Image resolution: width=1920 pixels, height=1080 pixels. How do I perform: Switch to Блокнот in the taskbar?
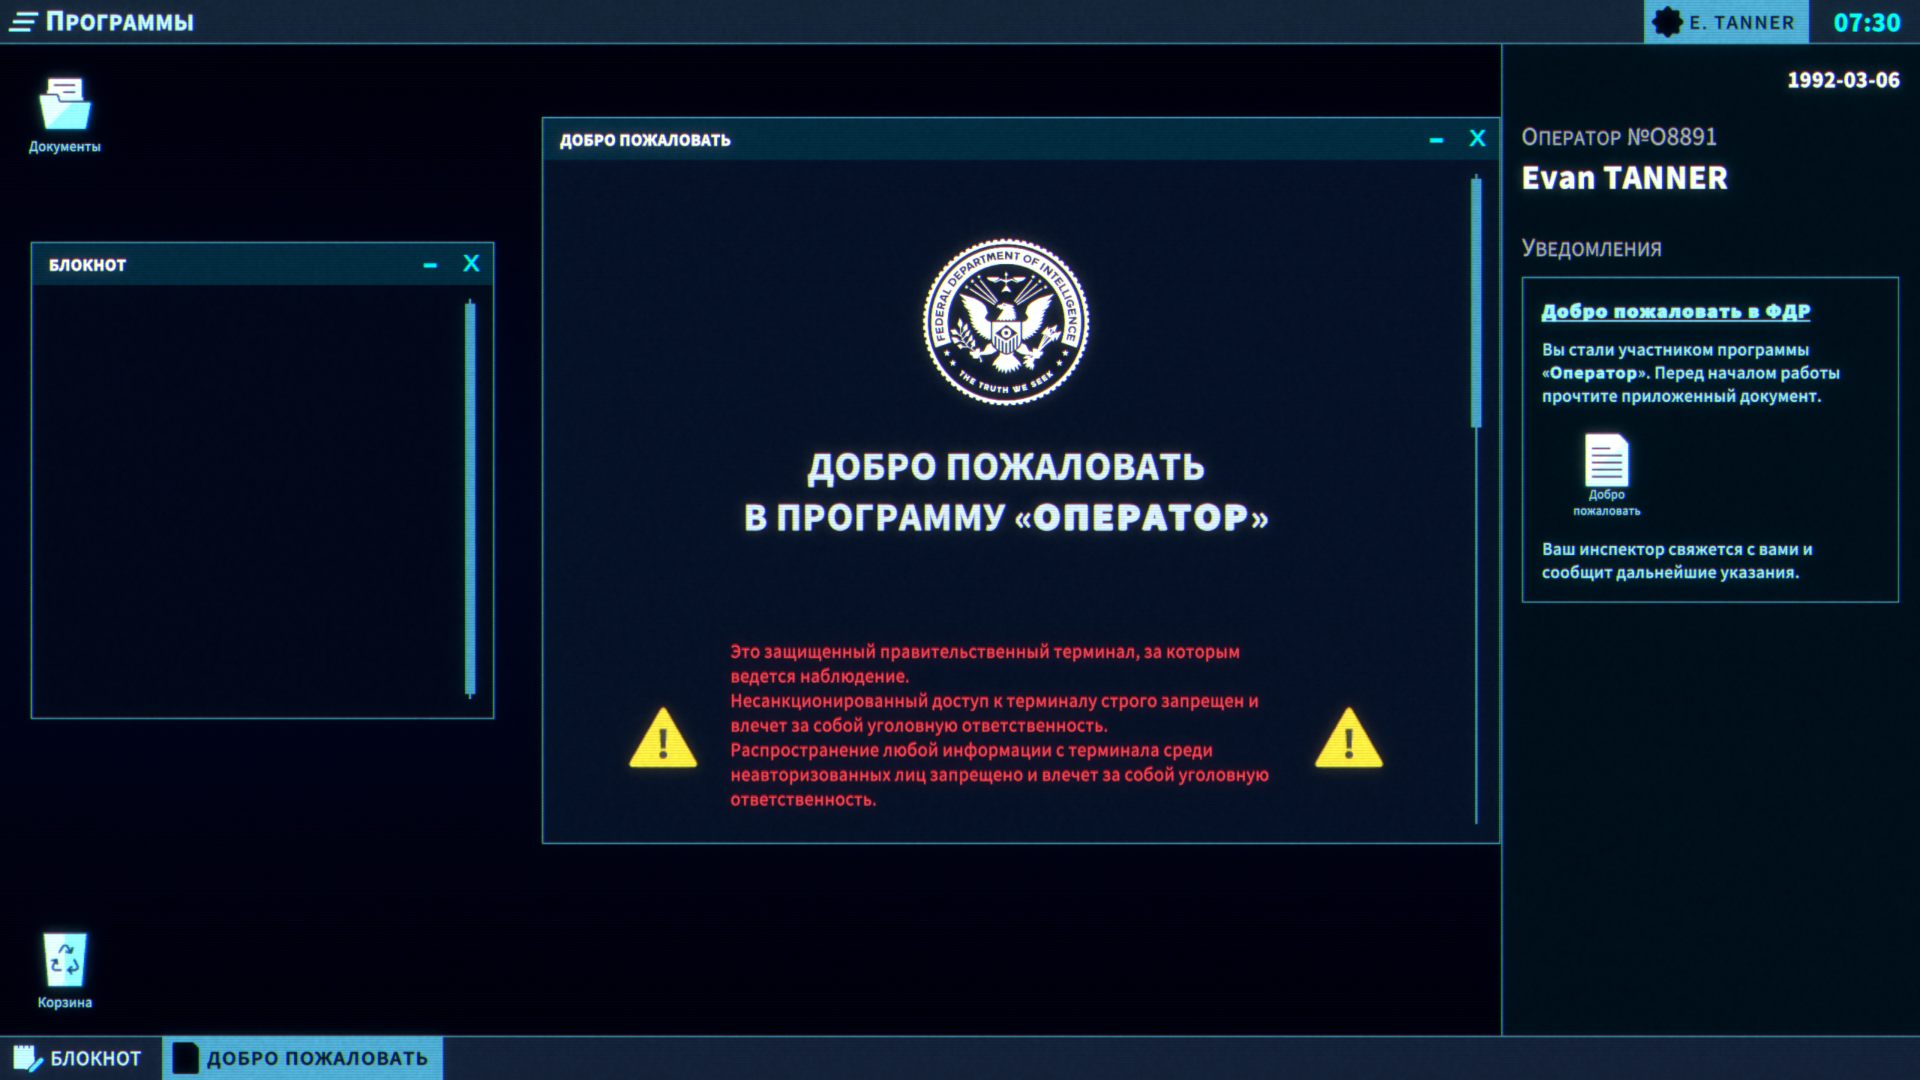pos(80,1058)
